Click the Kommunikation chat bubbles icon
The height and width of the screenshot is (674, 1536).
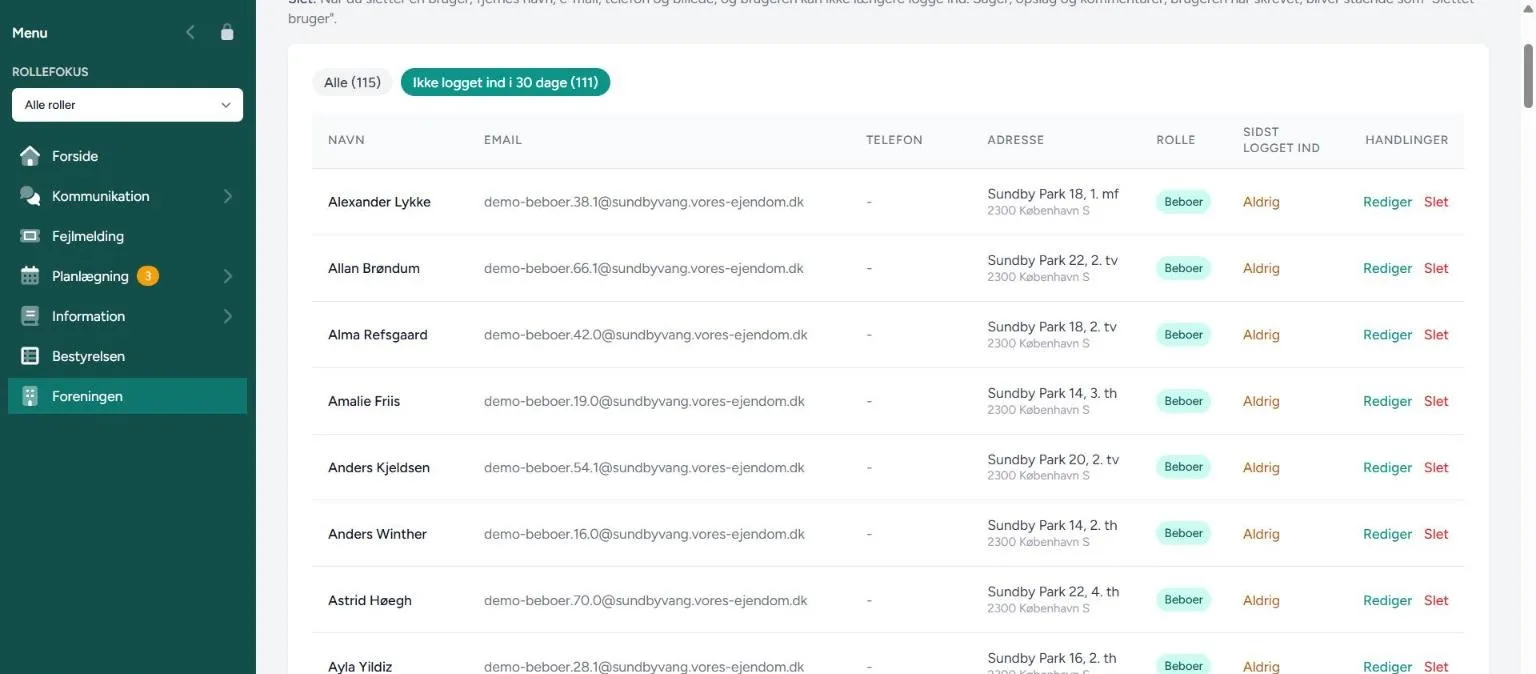point(30,196)
